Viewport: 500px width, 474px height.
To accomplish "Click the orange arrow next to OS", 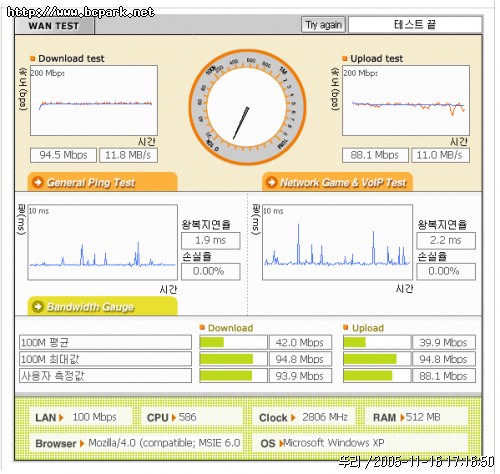I will click(x=281, y=444).
